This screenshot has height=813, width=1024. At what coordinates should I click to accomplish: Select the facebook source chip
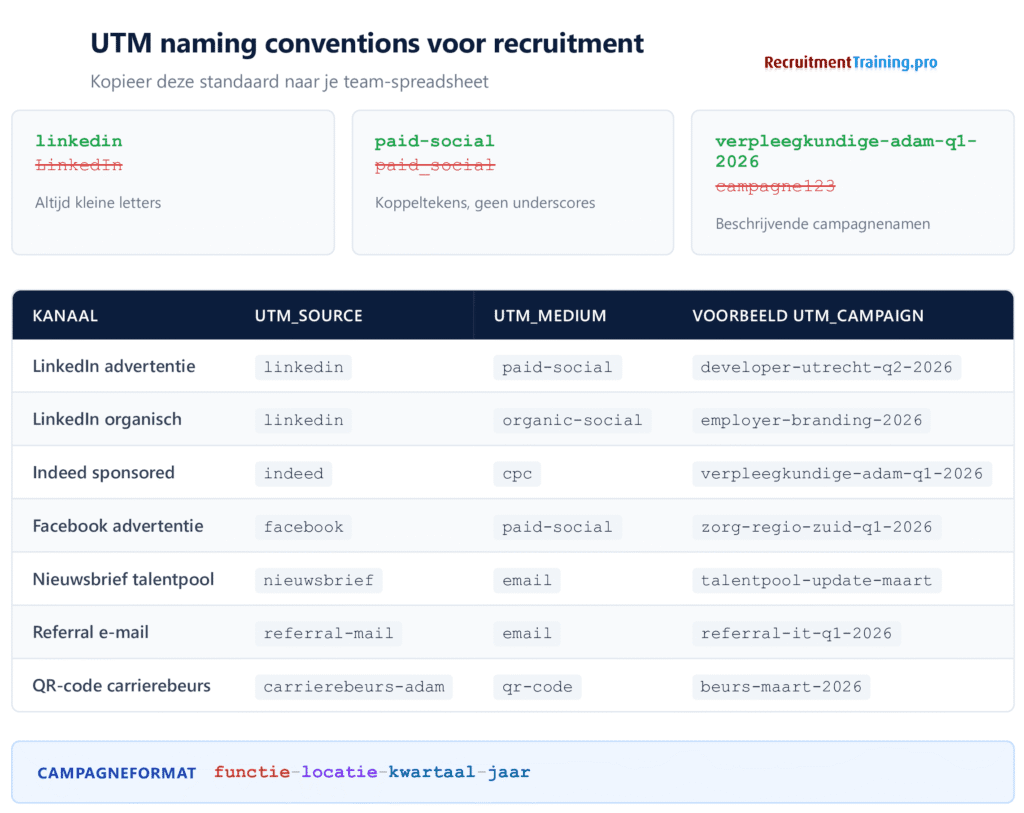(x=303, y=526)
